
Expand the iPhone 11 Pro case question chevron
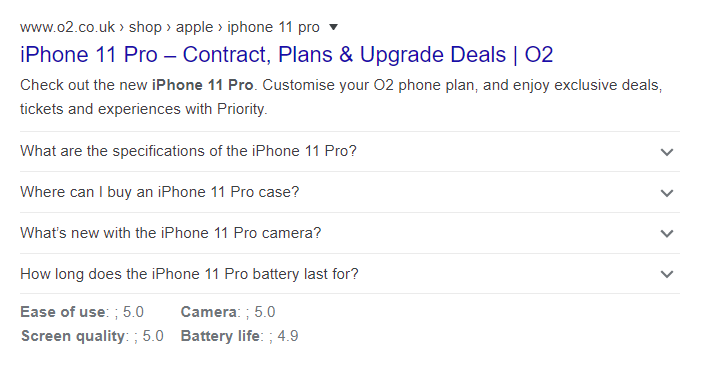pos(667,193)
